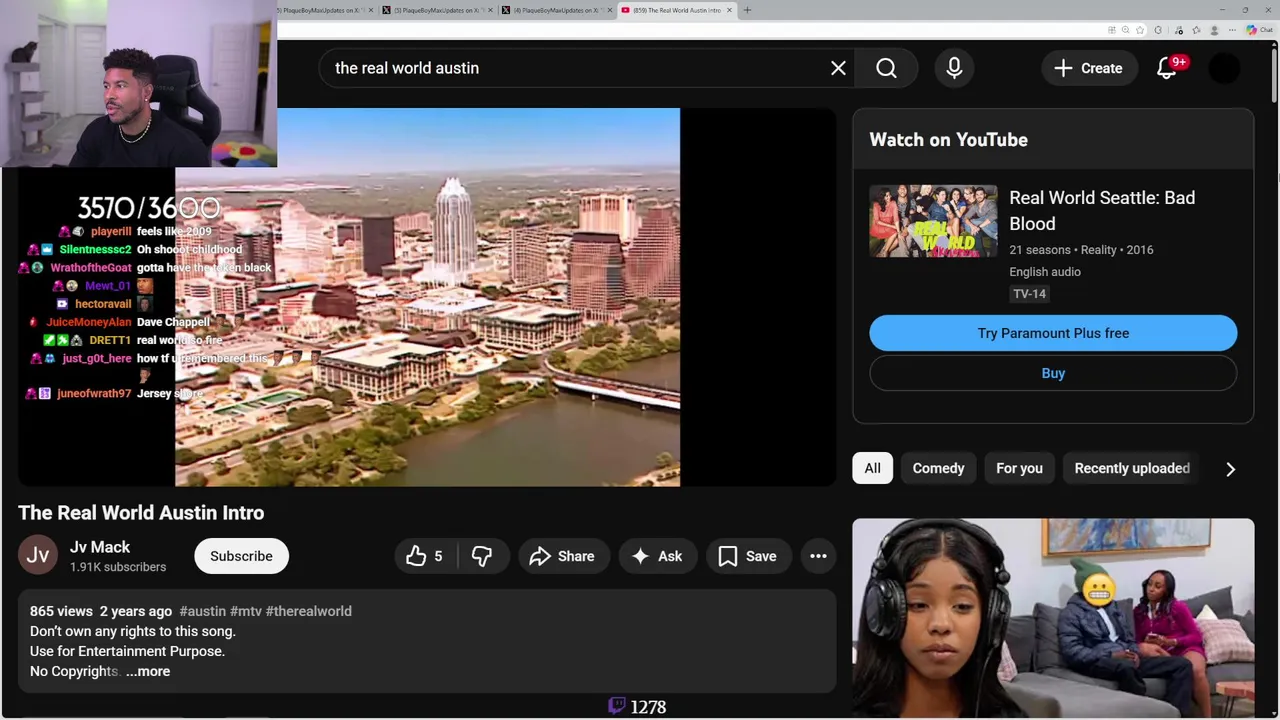The width and height of the screenshot is (1280, 720).
Task: Open Jv Mack channel avatar
Action: coord(38,556)
